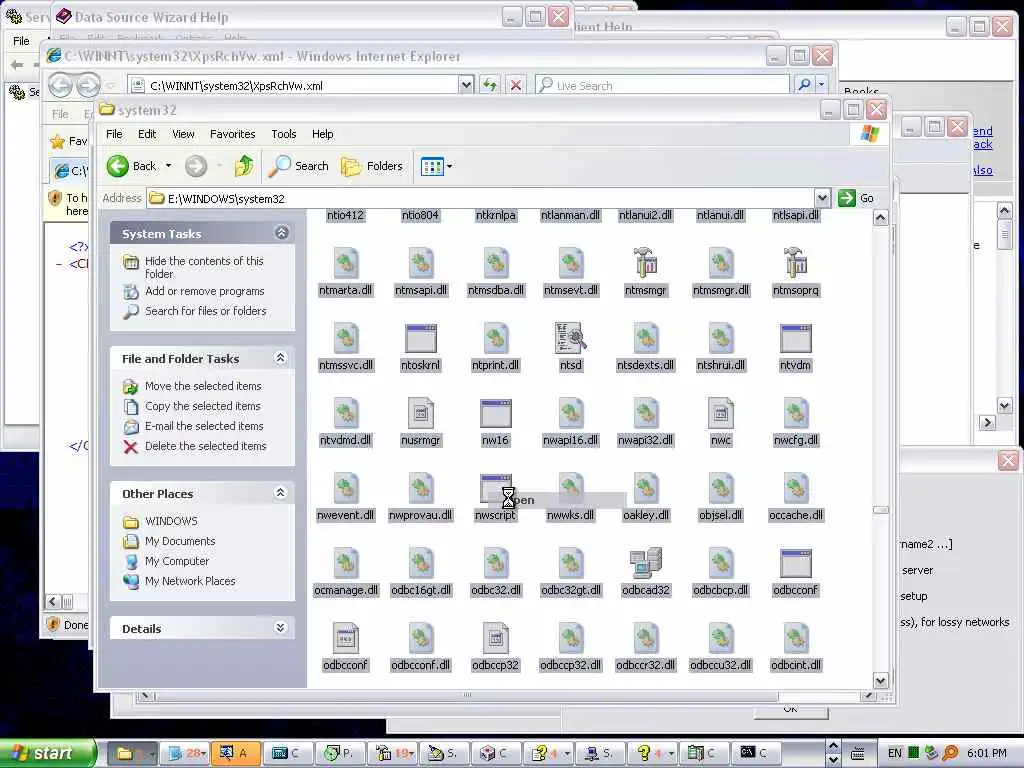Click the address bar showing E:\WINDOWS\system32

(481, 198)
